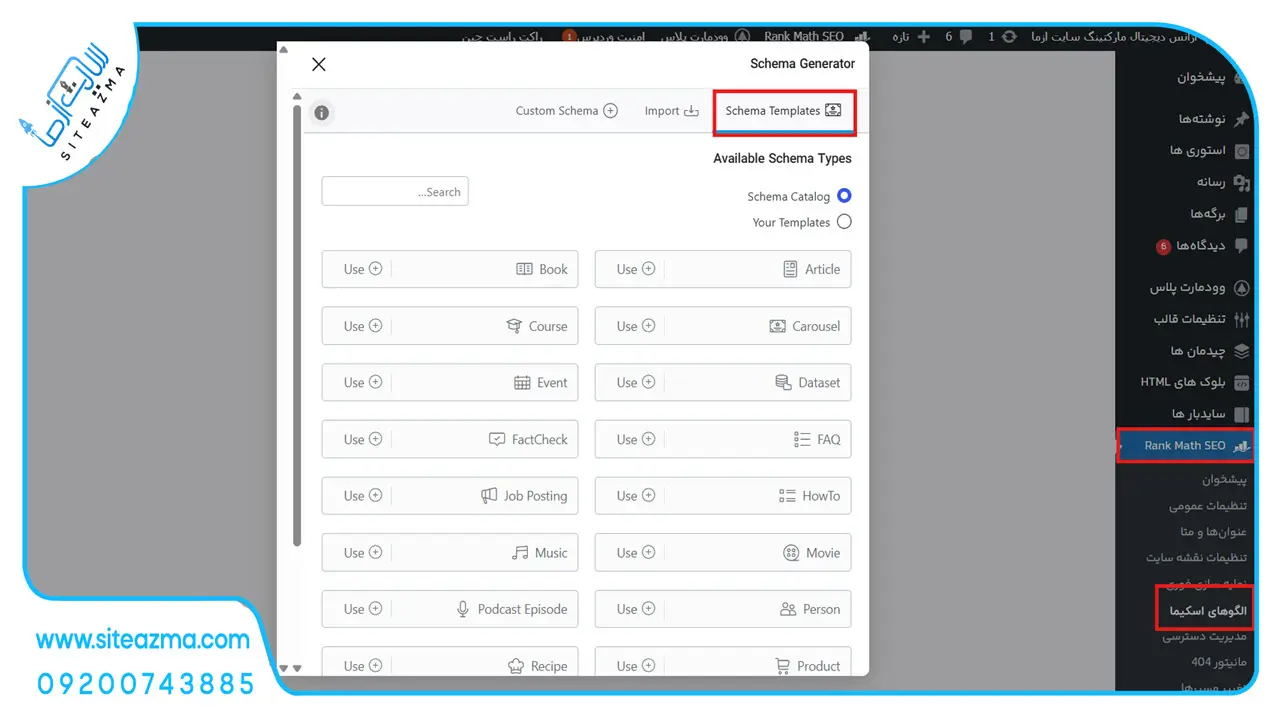1280x720 pixels.
Task: Click the dialog vertical scrollbar thumb
Action: click(x=297, y=325)
